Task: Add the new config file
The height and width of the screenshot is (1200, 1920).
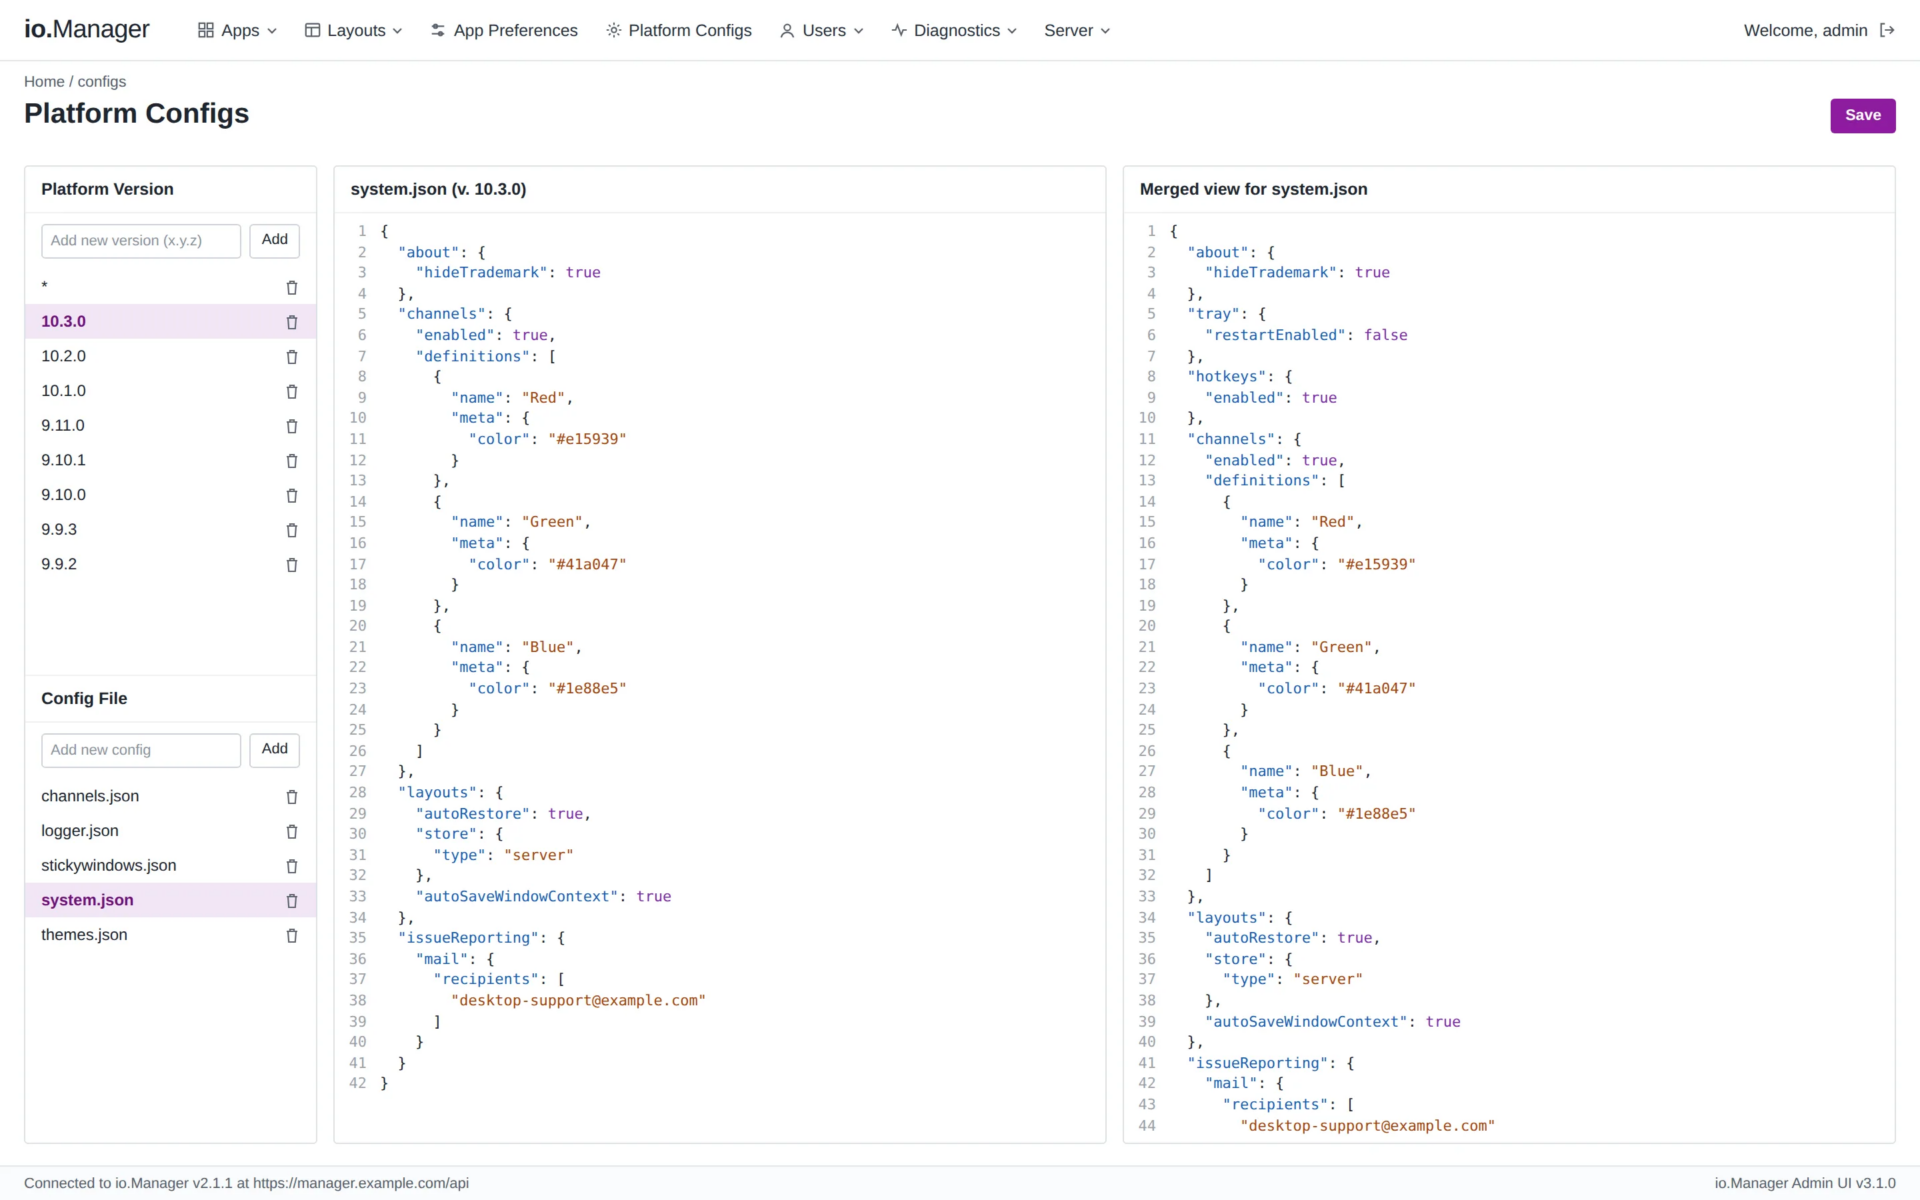Action: [275, 749]
